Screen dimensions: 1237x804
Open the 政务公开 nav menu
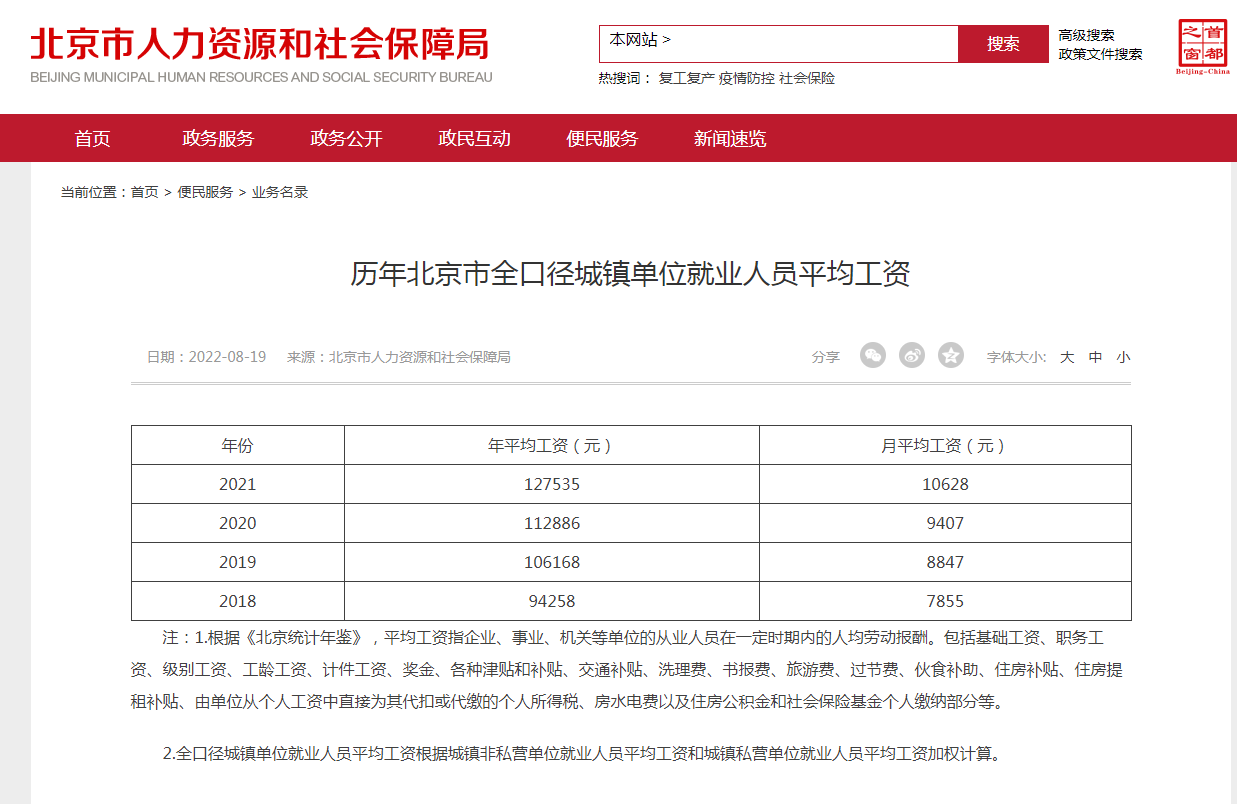tap(346, 138)
